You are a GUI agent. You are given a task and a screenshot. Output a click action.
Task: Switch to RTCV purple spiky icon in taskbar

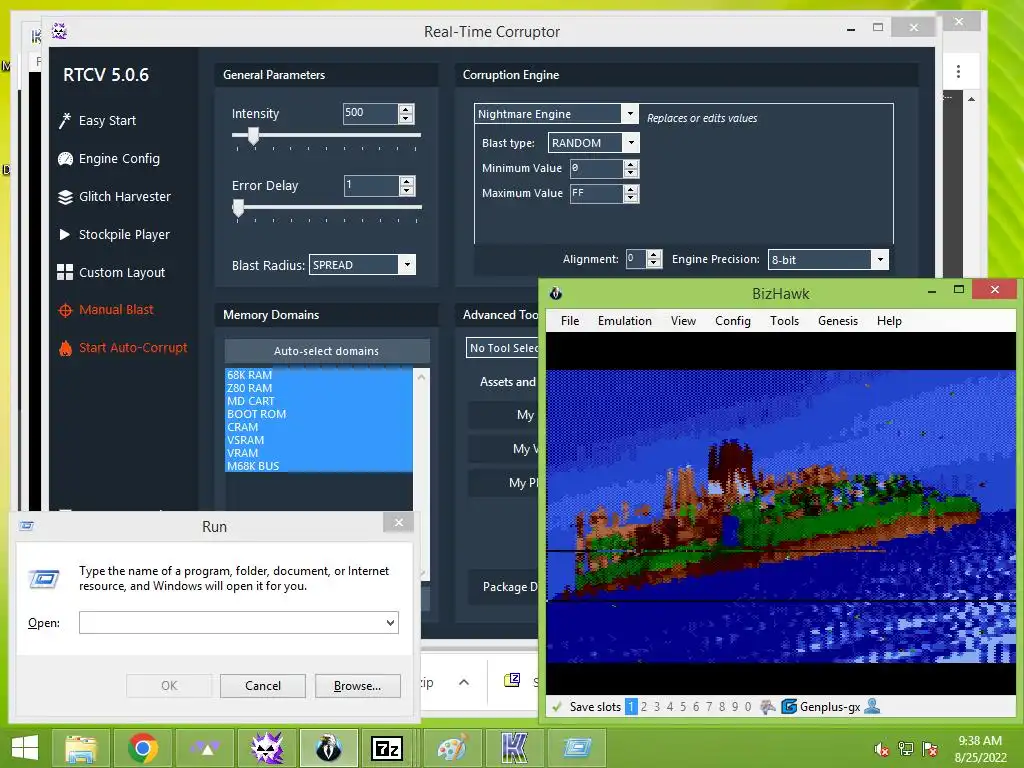[x=266, y=748]
